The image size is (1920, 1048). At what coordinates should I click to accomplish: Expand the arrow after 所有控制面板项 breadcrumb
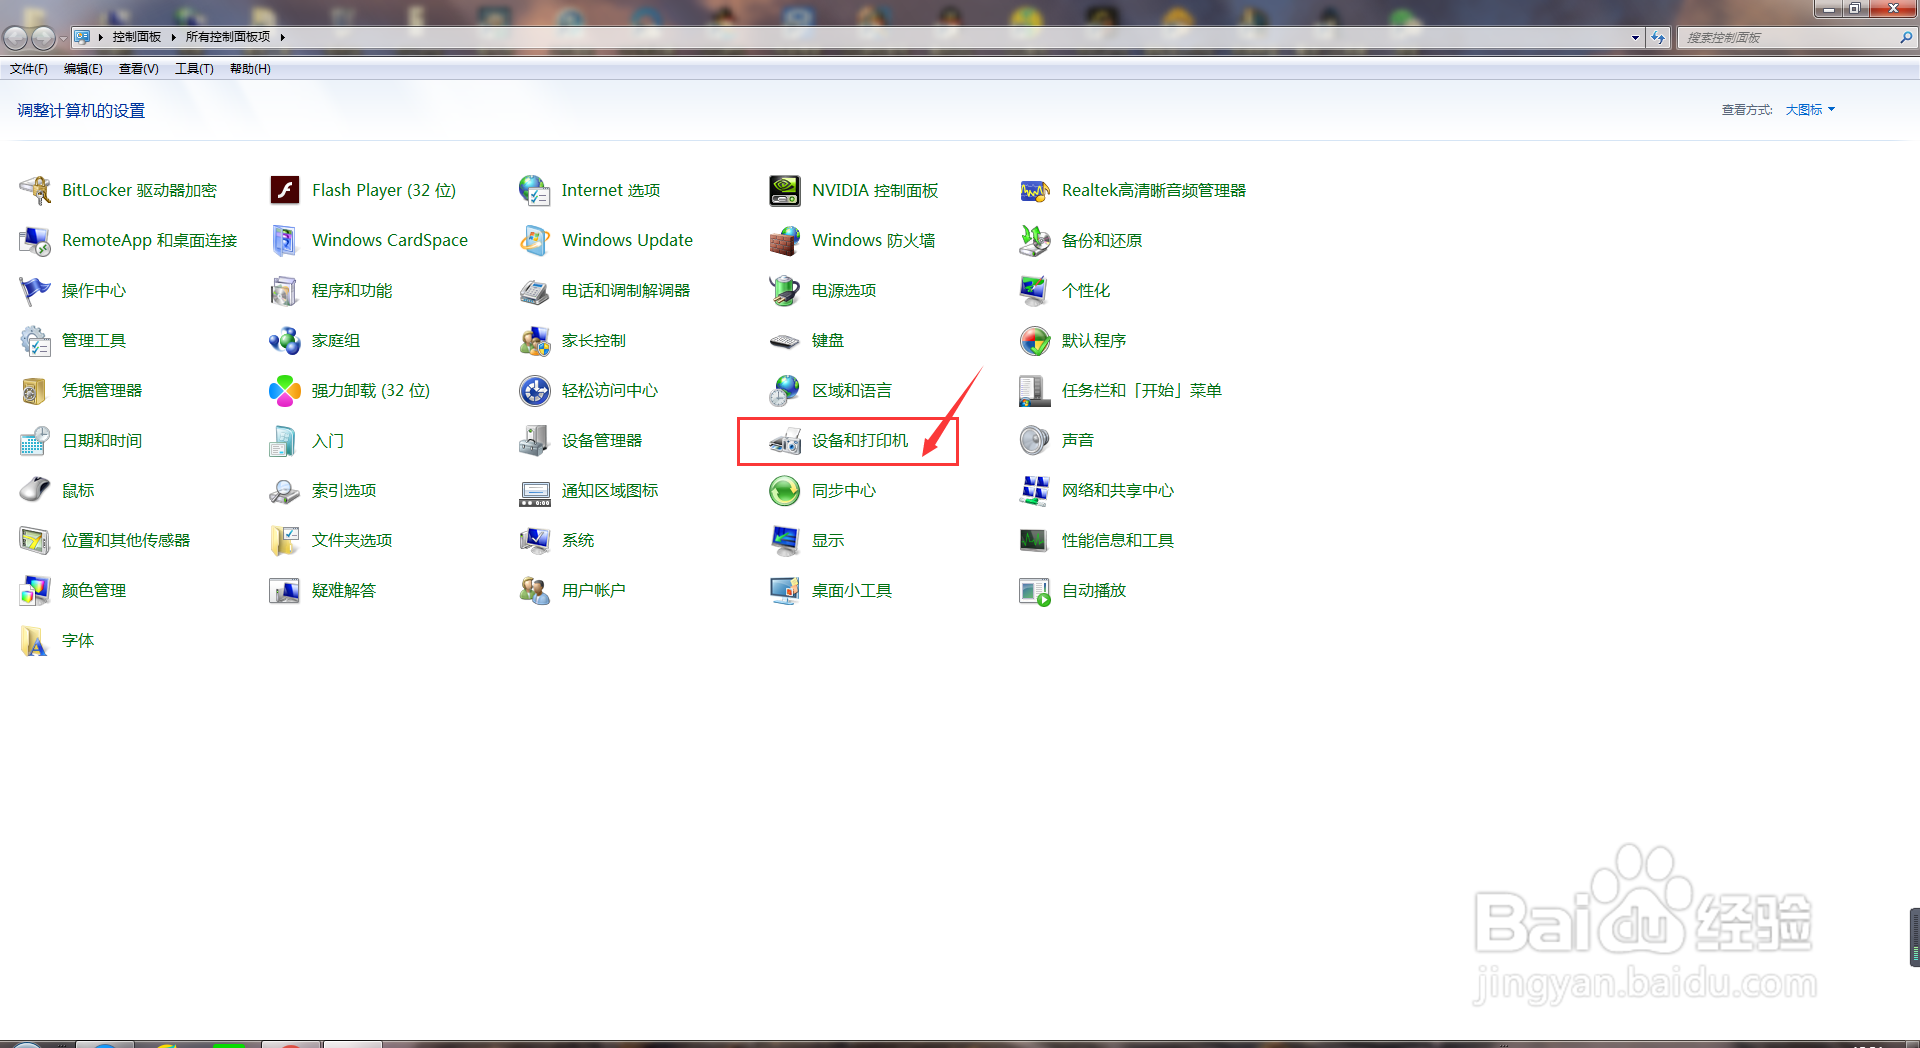click(x=283, y=37)
